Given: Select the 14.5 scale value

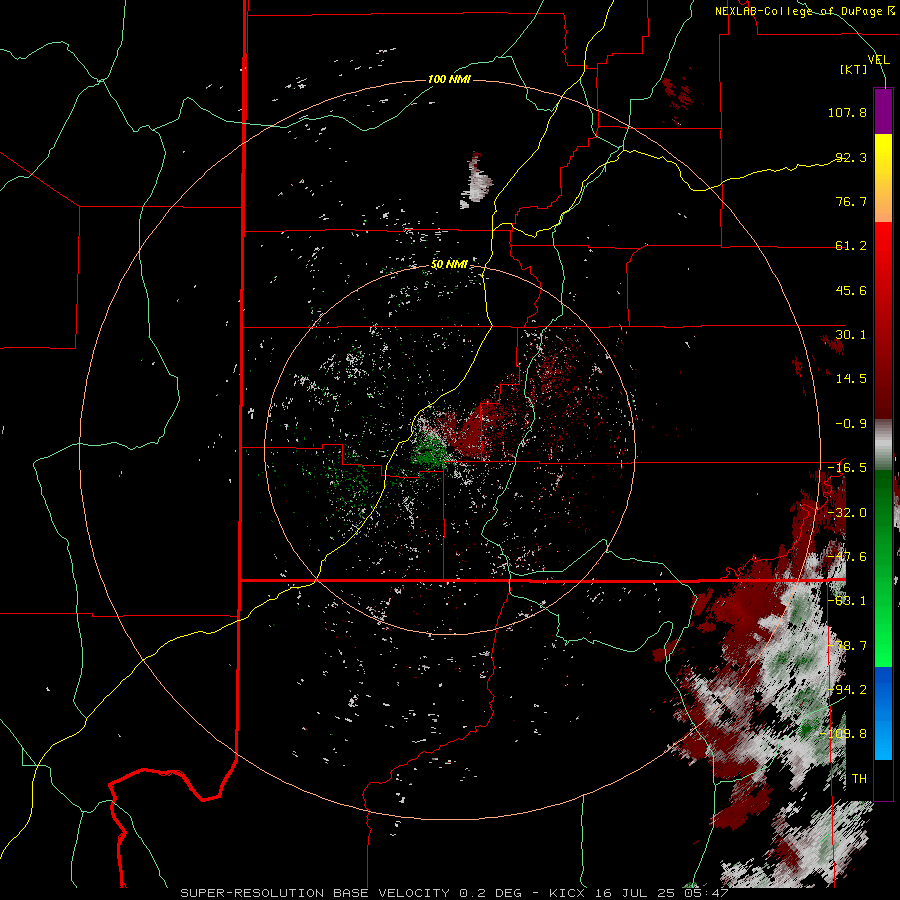Looking at the screenshot, I should point(851,379).
